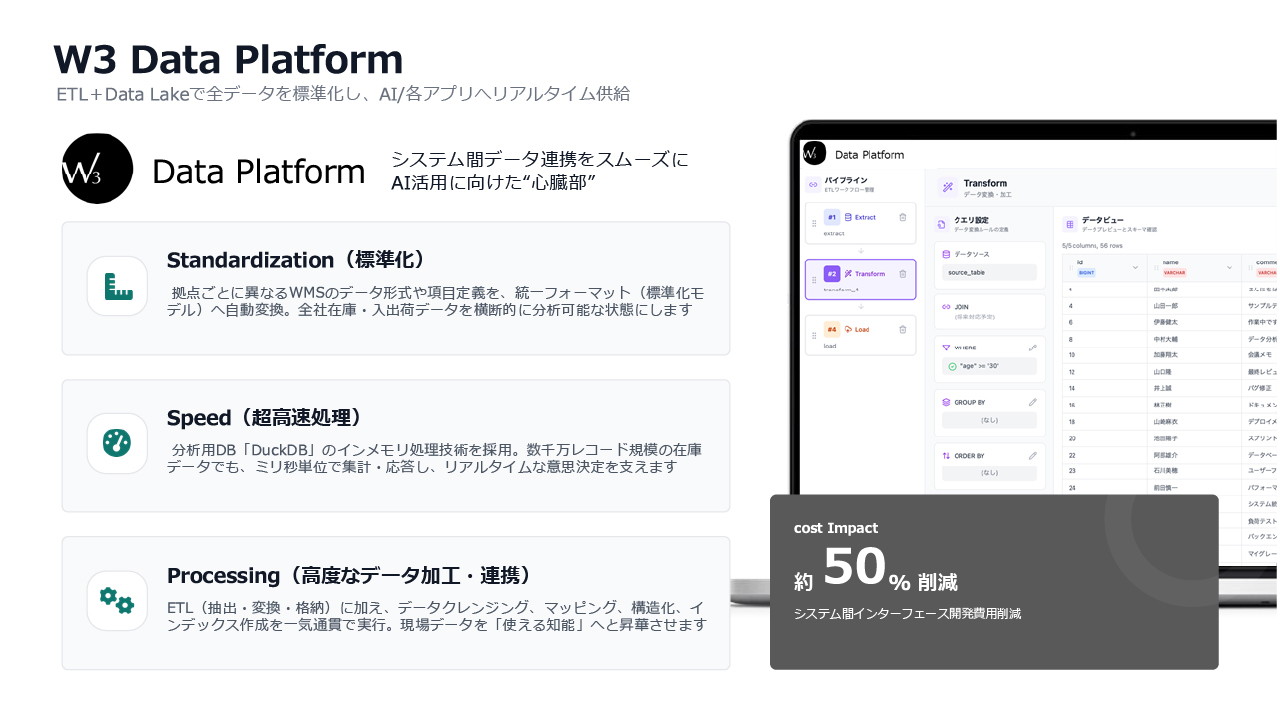
Task: Click the W3 logo in the laptop app header
Action: (x=813, y=154)
